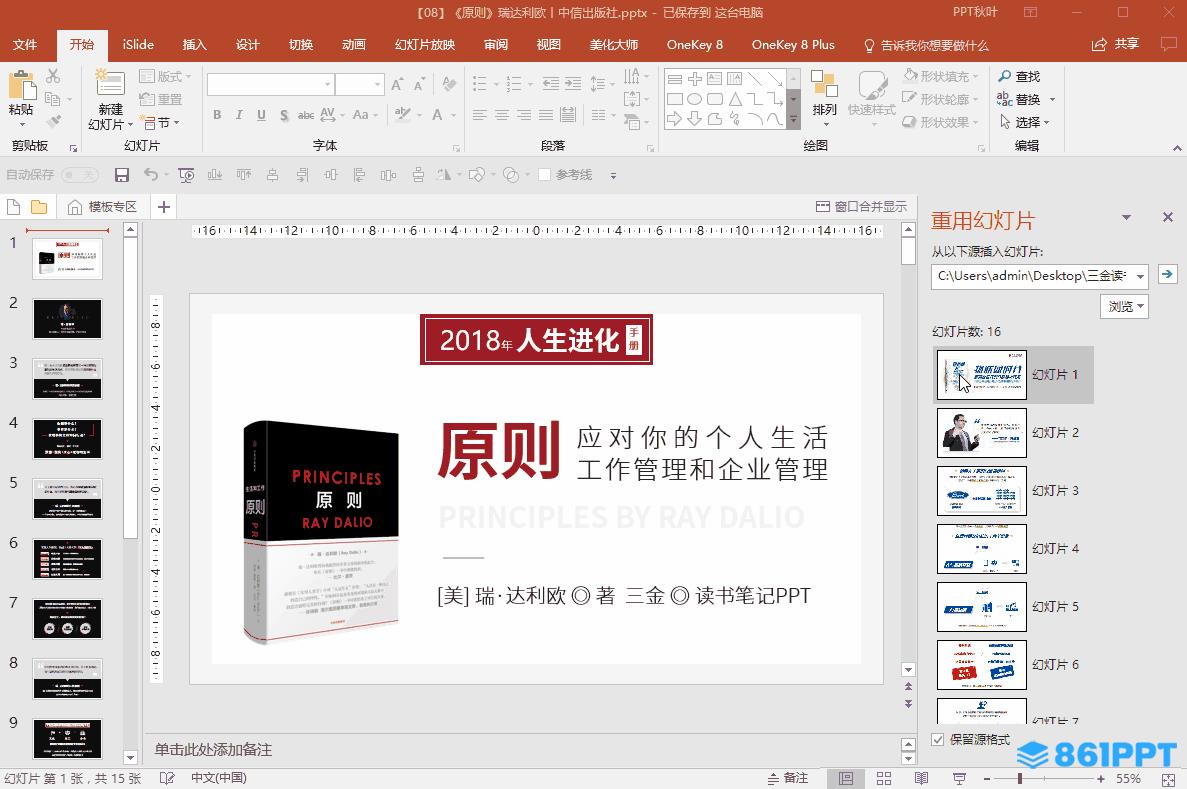Click the Format Painter brush icon
Screen dimensions: 1187x789
point(53,121)
